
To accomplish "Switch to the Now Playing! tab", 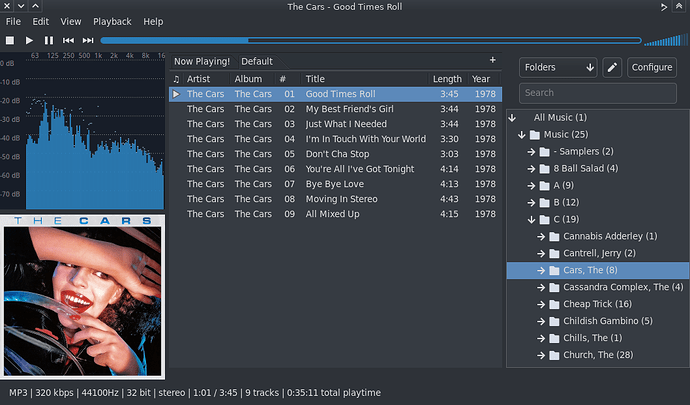I will [x=202, y=62].
